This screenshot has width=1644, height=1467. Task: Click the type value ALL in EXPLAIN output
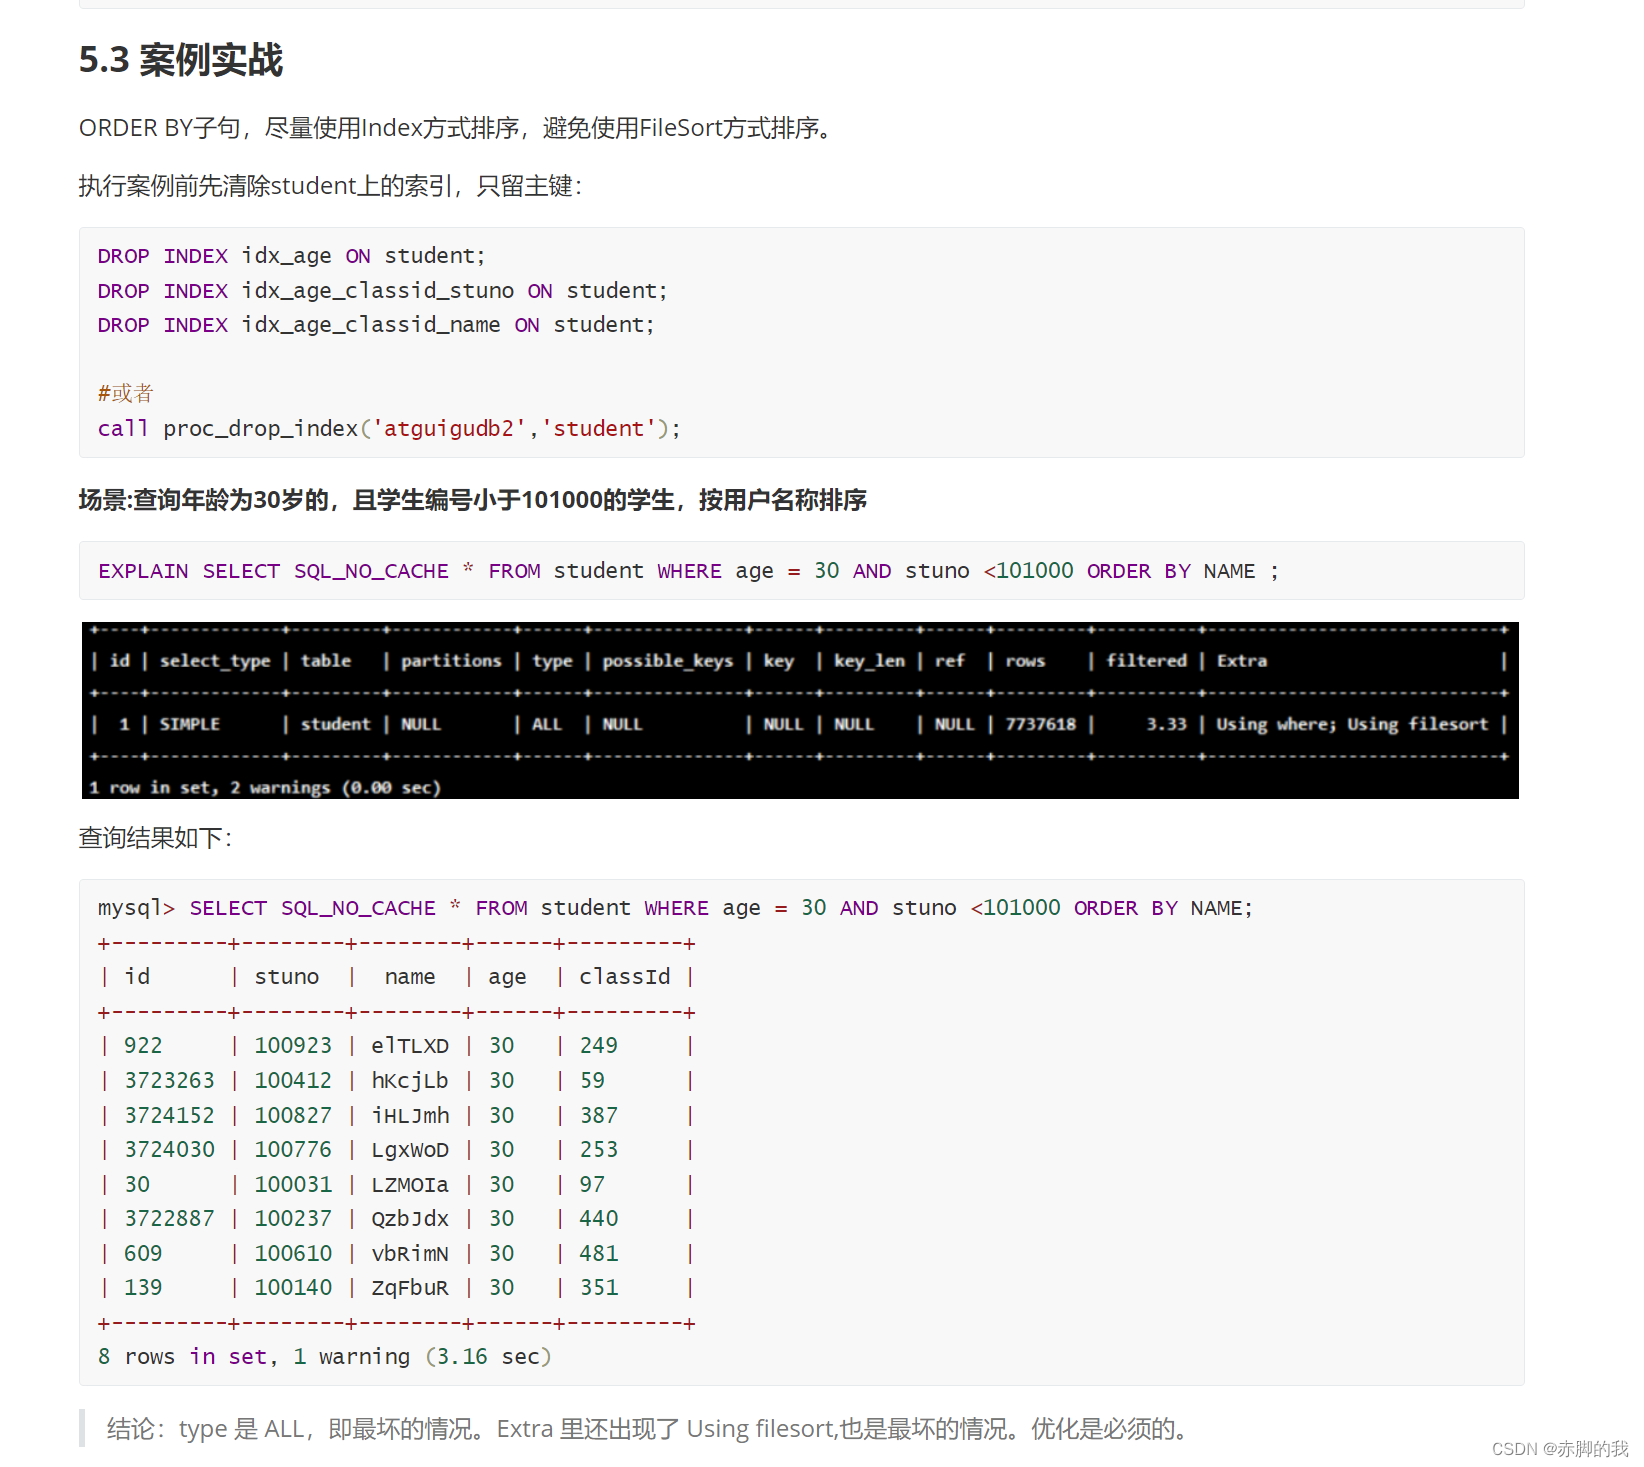(546, 724)
